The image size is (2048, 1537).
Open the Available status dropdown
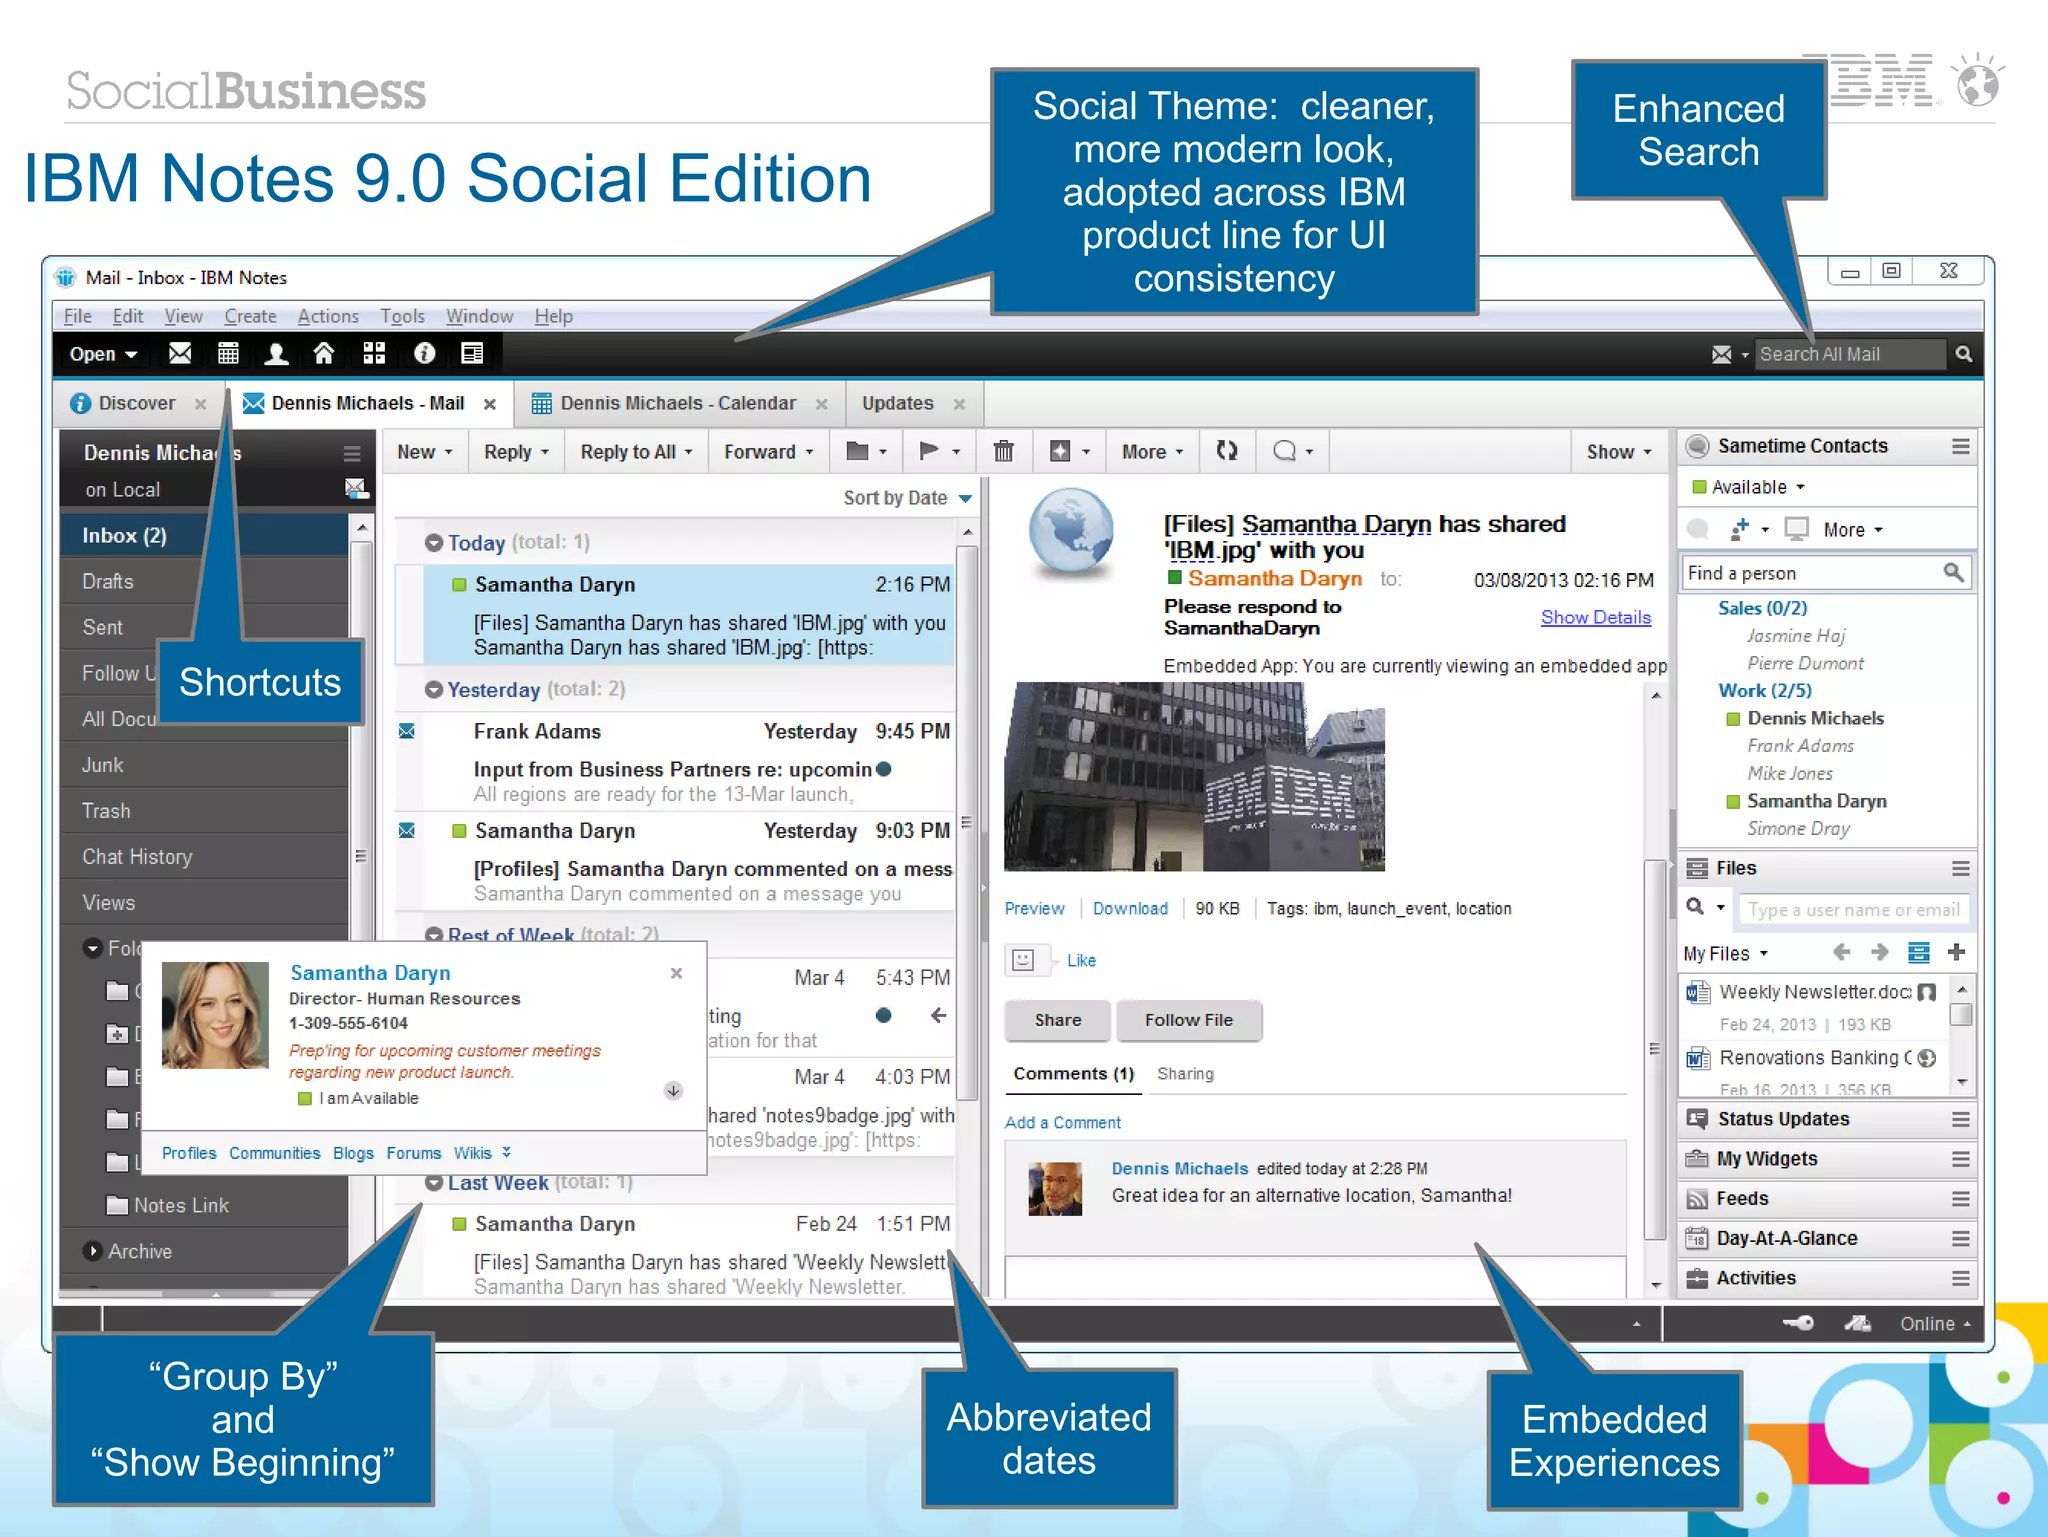[1748, 487]
